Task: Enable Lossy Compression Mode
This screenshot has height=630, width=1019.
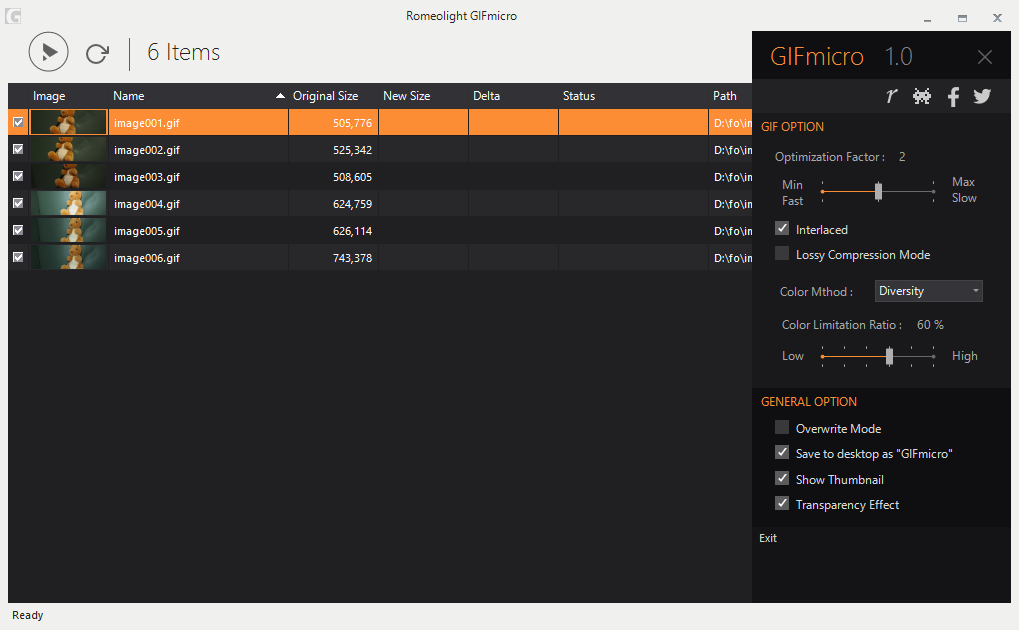Action: [781, 253]
